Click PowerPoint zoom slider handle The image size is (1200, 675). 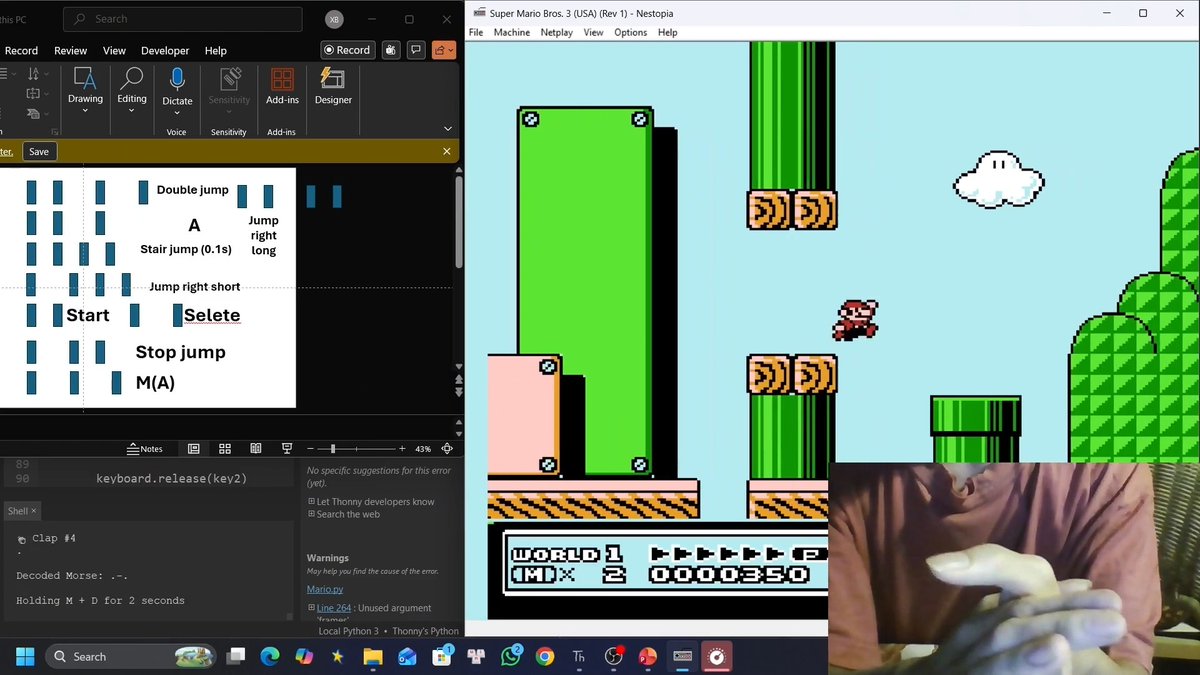(x=333, y=449)
